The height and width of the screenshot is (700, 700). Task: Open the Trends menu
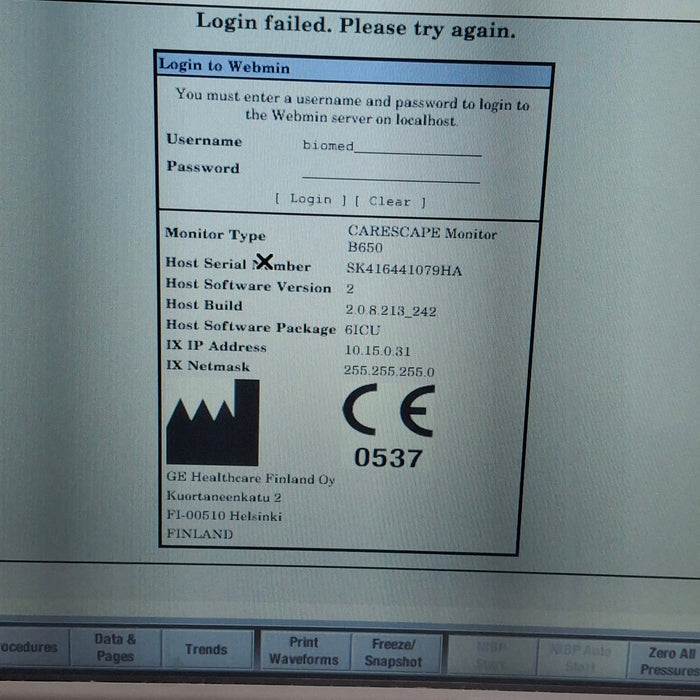(x=206, y=649)
